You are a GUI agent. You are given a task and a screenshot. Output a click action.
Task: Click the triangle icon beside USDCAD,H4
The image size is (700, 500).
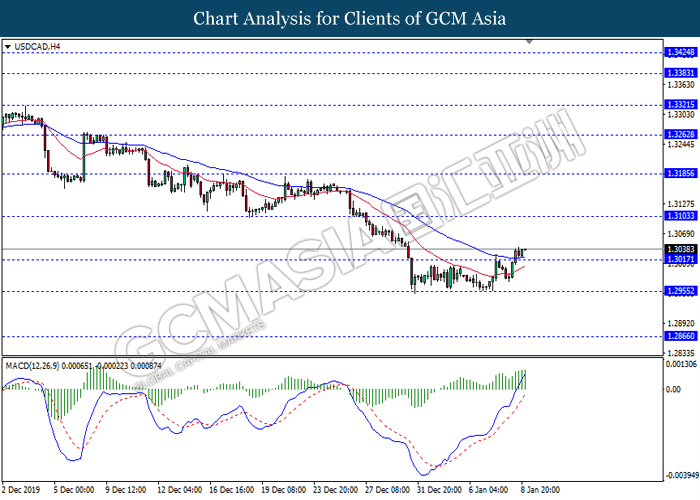pyautogui.click(x=9, y=46)
